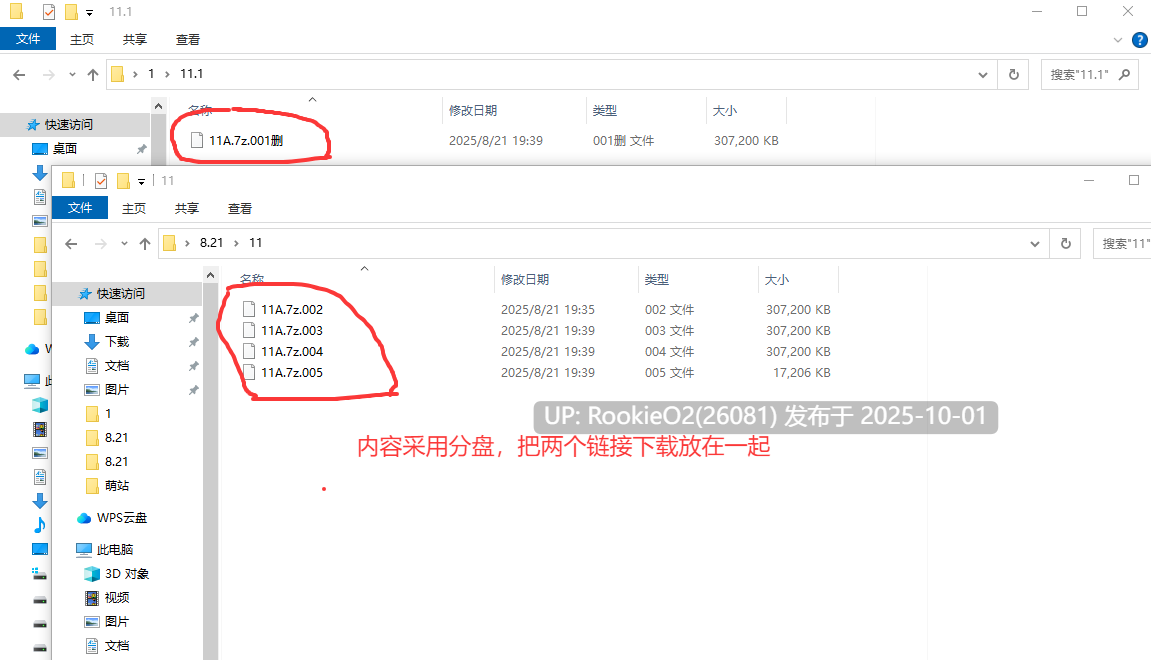Click scroll up arrow of 11.1 window sidebar
The width and height of the screenshot is (1151, 660).
pos(159,106)
